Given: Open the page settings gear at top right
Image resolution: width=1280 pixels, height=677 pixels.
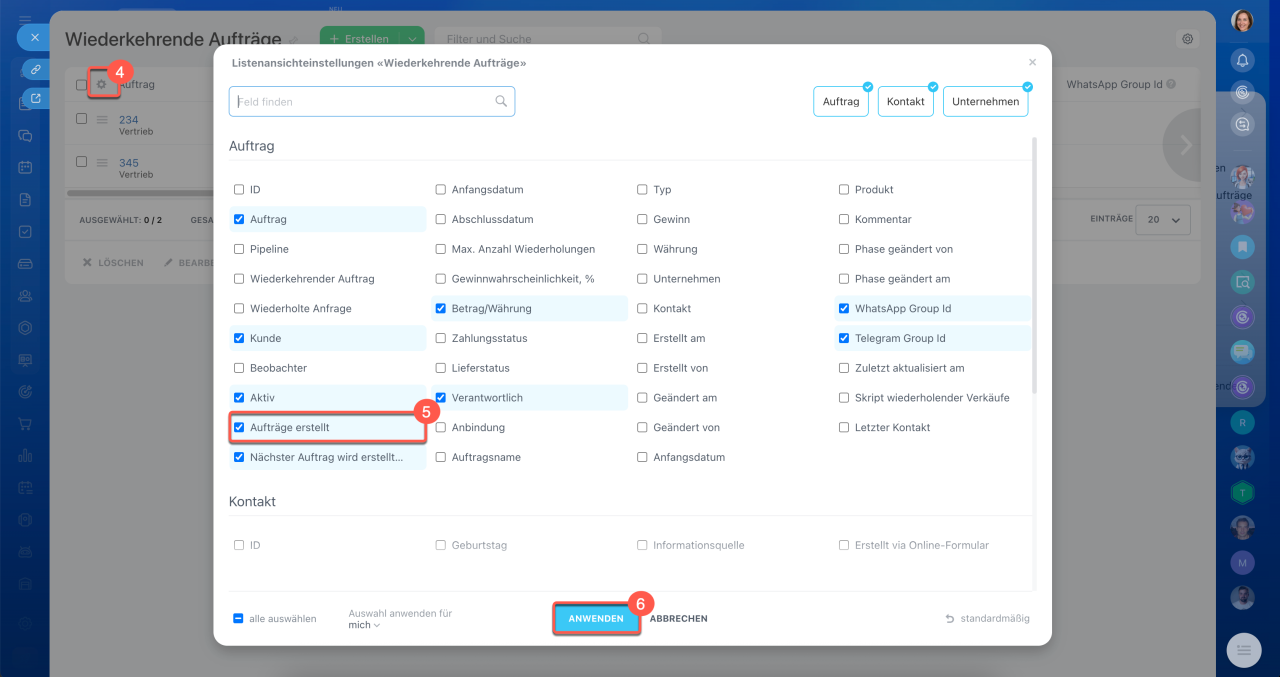Looking at the screenshot, I should coord(1188,39).
